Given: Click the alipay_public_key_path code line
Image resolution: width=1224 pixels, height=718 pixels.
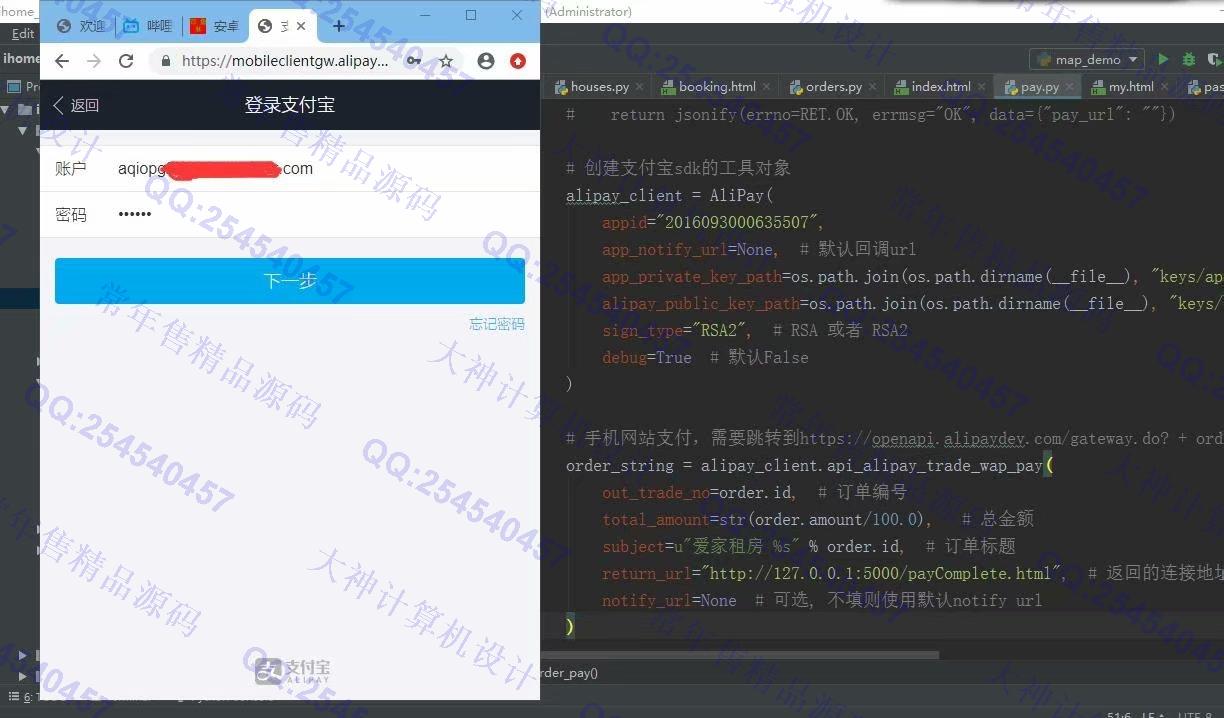Looking at the screenshot, I should coord(911,303).
